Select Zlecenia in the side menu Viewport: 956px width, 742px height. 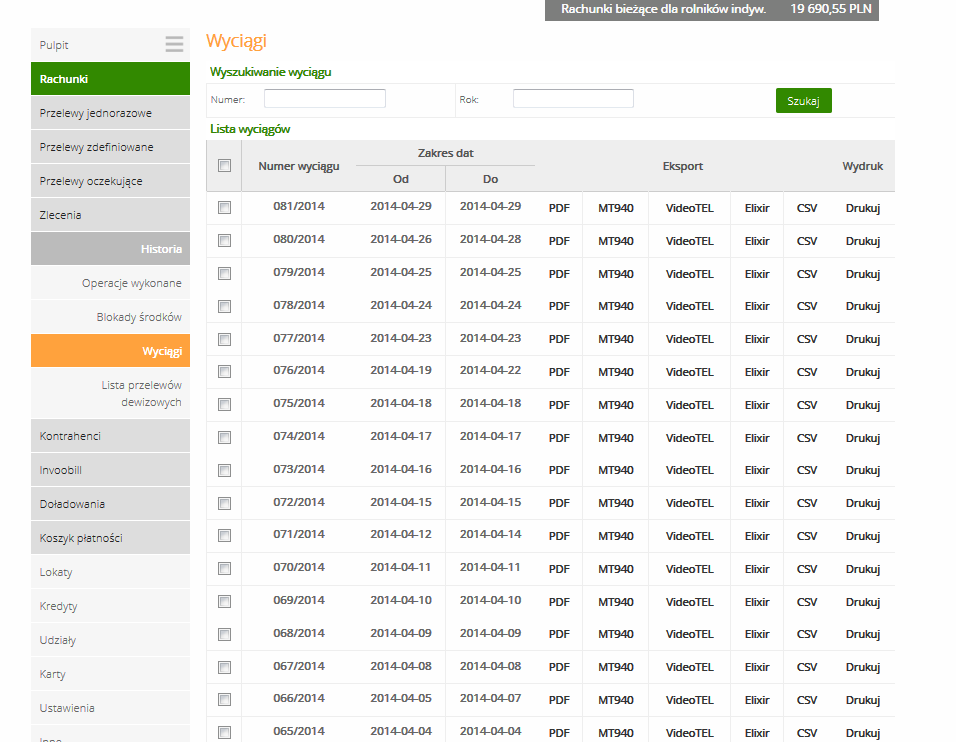[x=110, y=215]
